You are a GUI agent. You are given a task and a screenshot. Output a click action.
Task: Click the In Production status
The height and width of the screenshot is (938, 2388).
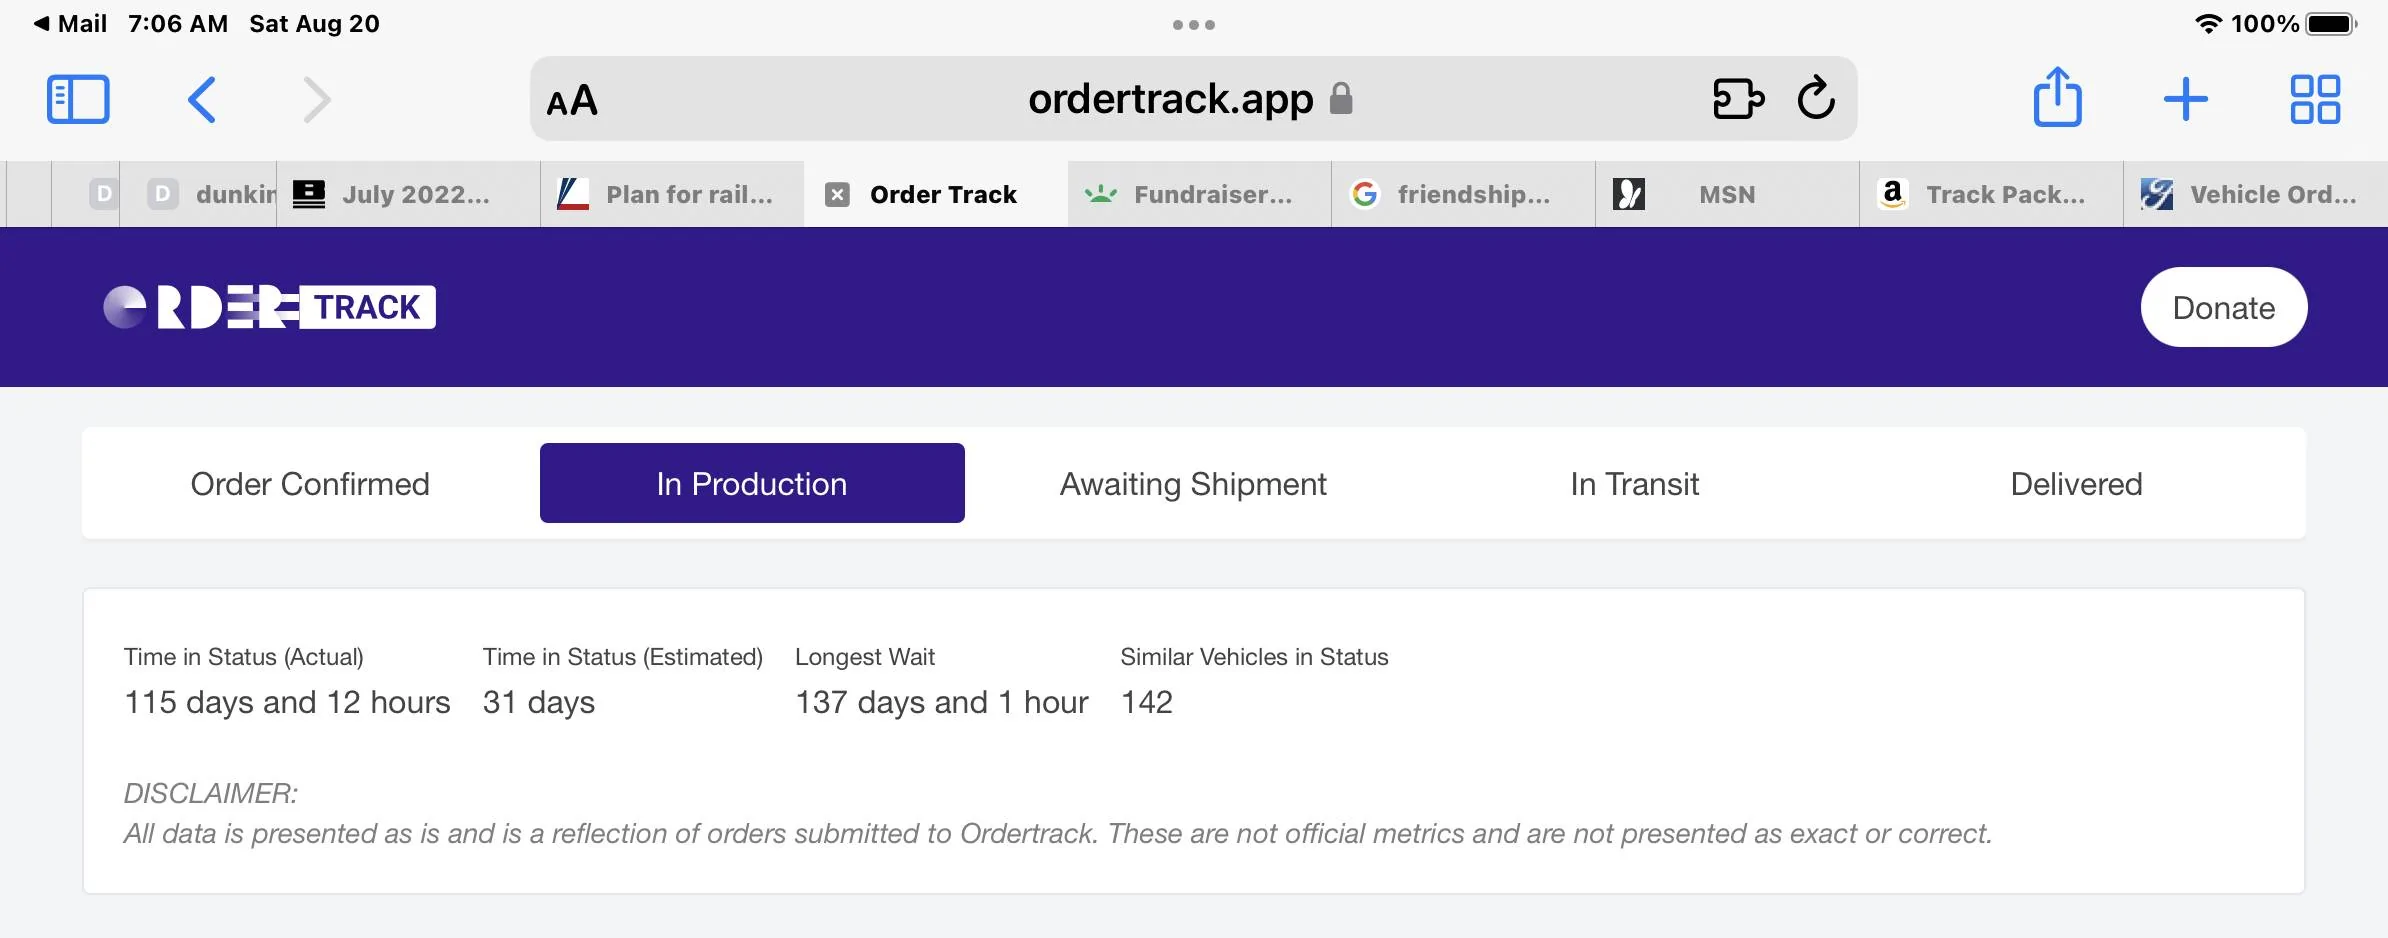click(x=752, y=484)
